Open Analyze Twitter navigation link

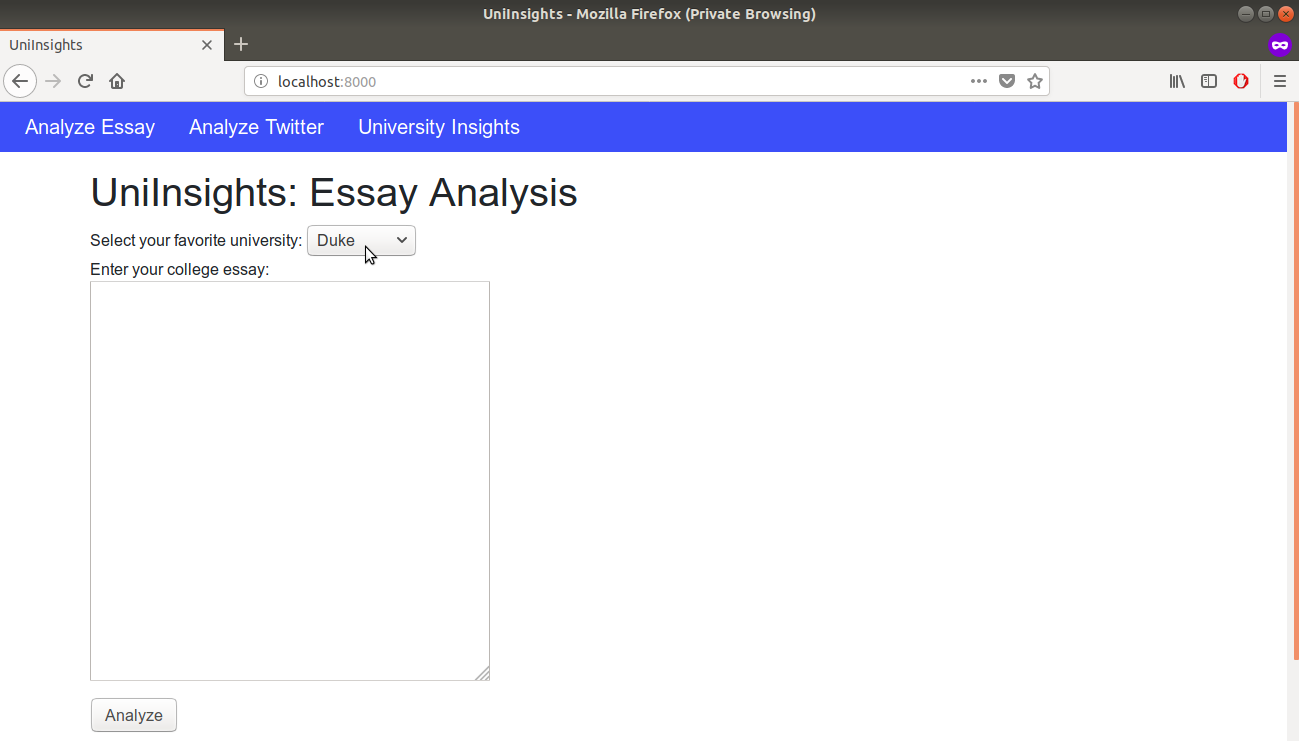pos(256,127)
